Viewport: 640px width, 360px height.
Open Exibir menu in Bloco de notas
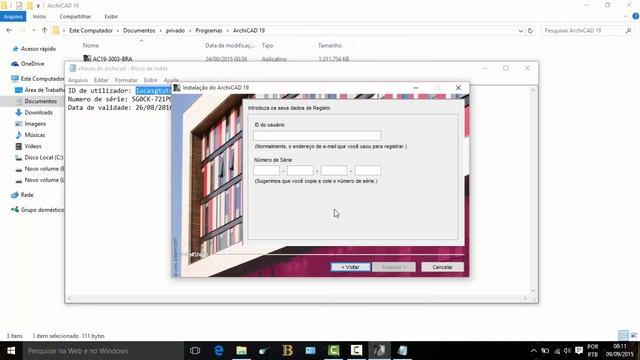[150, 80]
